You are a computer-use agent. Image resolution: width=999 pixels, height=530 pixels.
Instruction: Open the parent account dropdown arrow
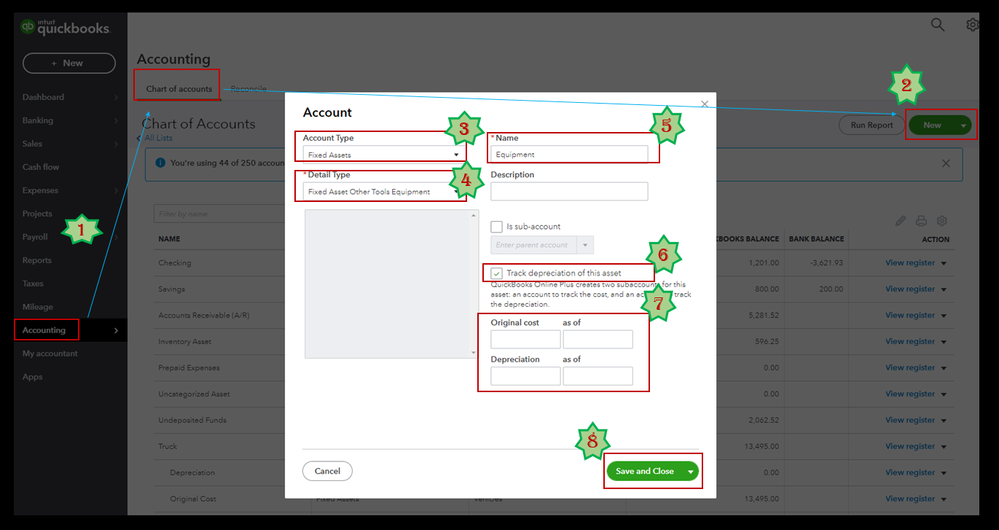tap(585, 245)
